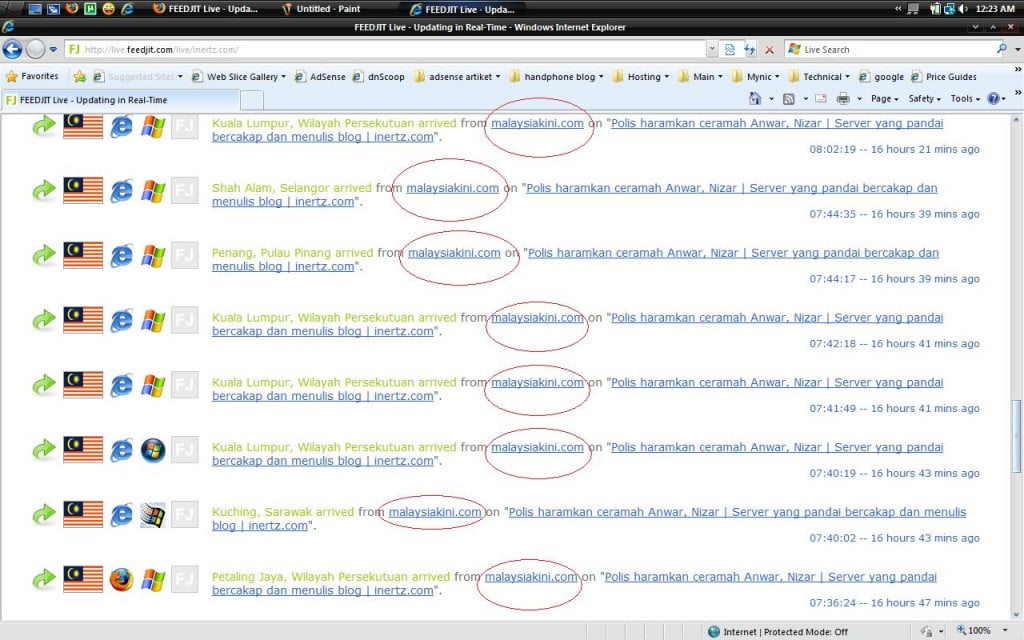Click malaysiakini.com link in Petaling Jaya row

coord(531,577)
